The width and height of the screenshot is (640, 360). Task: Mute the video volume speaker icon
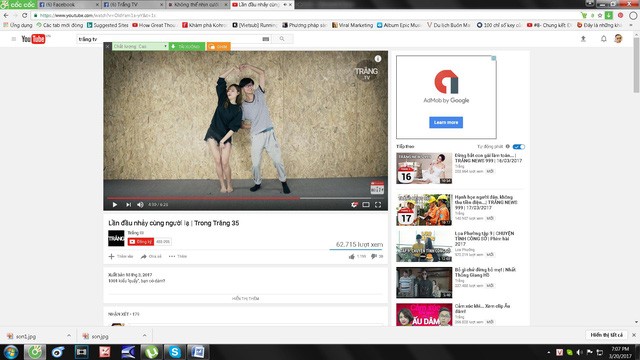click(140, 204)
